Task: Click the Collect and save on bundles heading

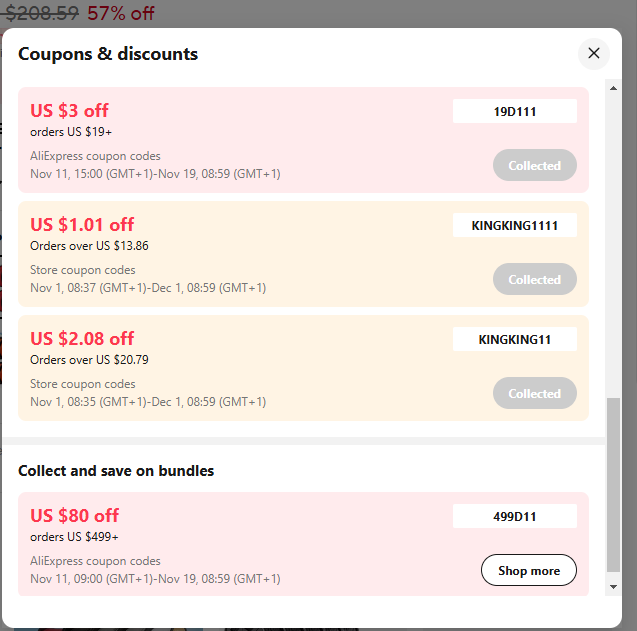Action: (x=116, y=471)
